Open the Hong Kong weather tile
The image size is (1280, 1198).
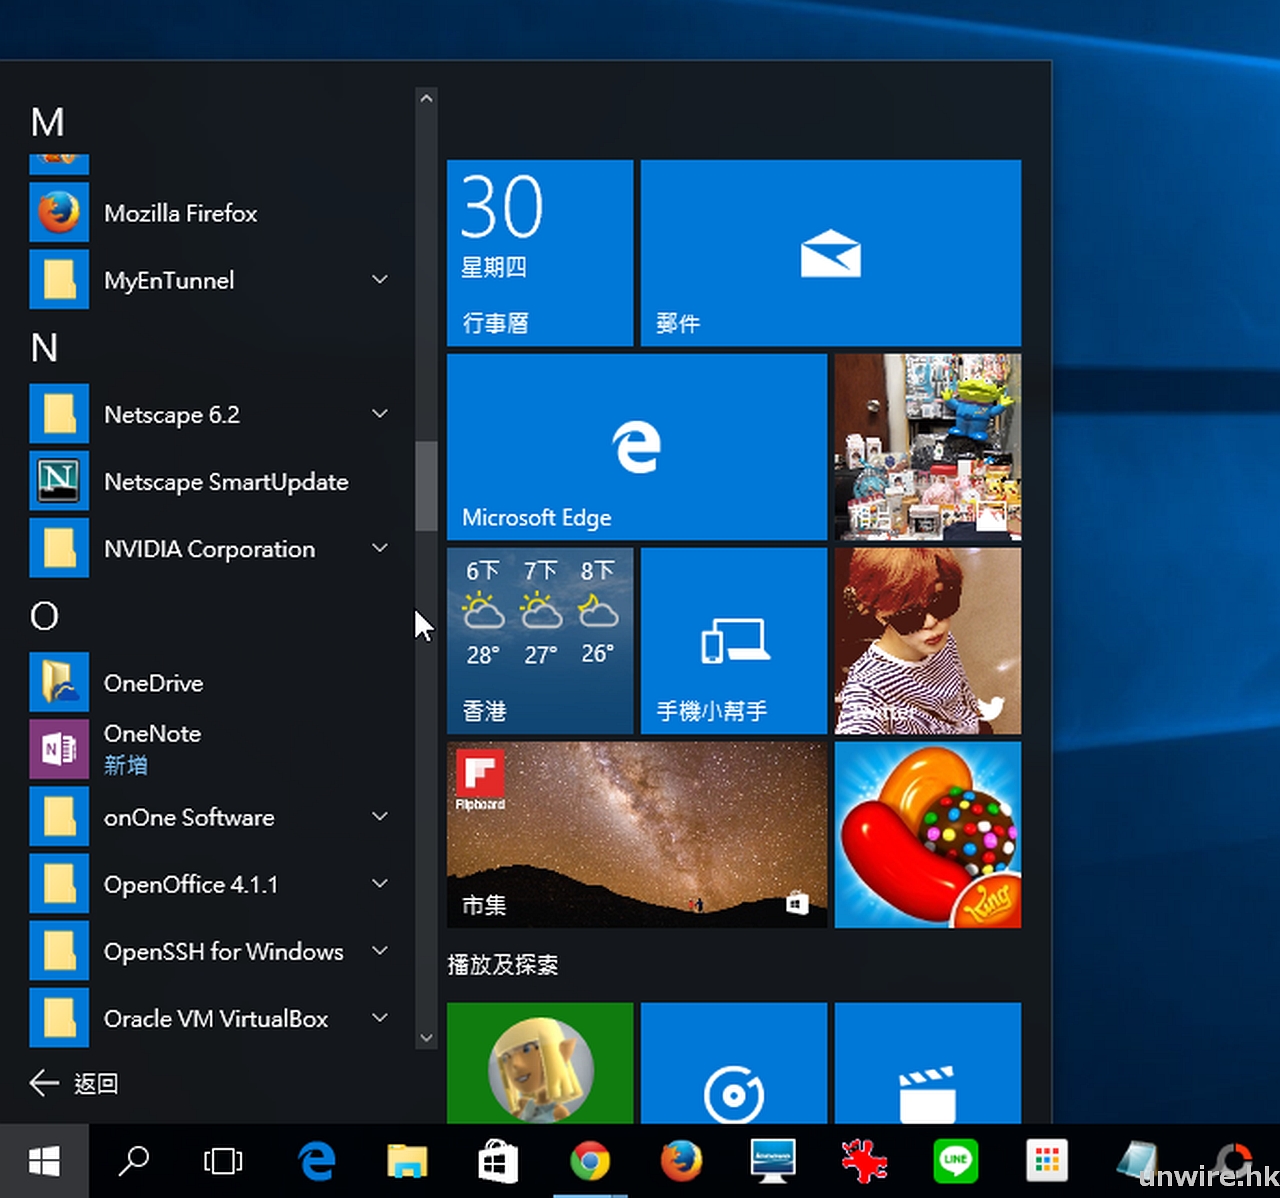tap(540, 641)
